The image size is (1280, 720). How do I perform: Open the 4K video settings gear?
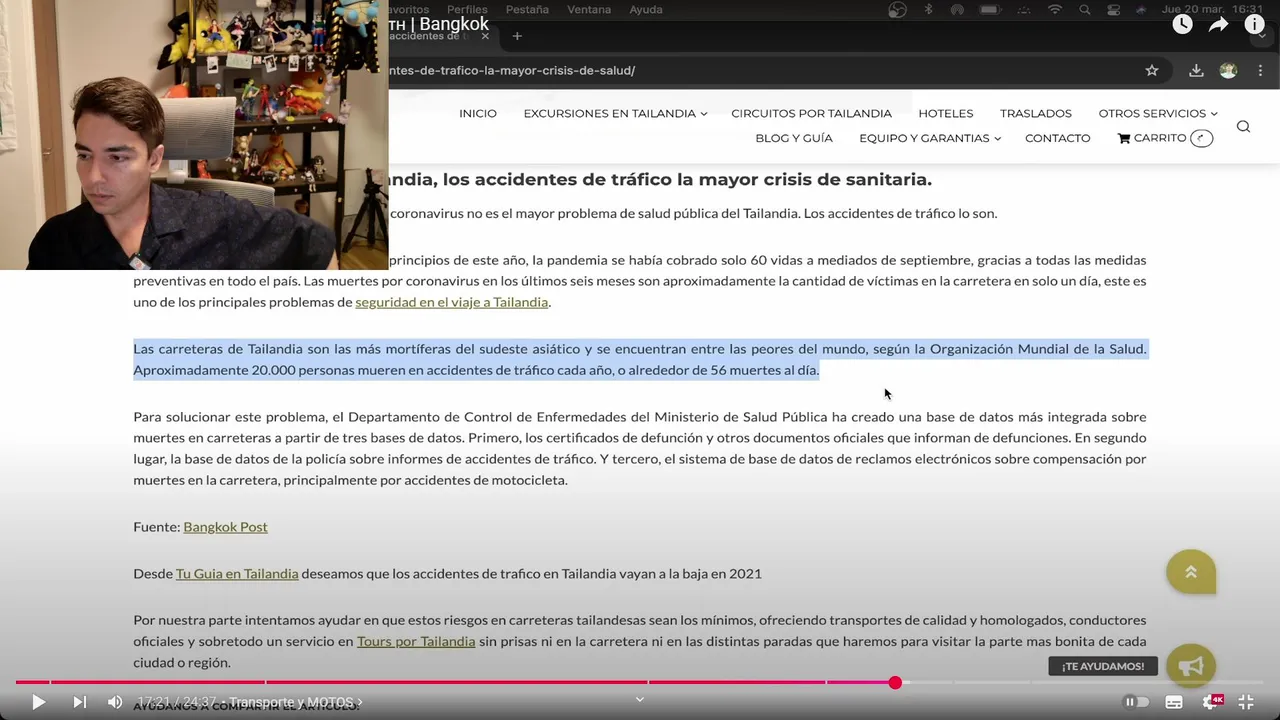pyautogui.click(x=1212, y=702)
